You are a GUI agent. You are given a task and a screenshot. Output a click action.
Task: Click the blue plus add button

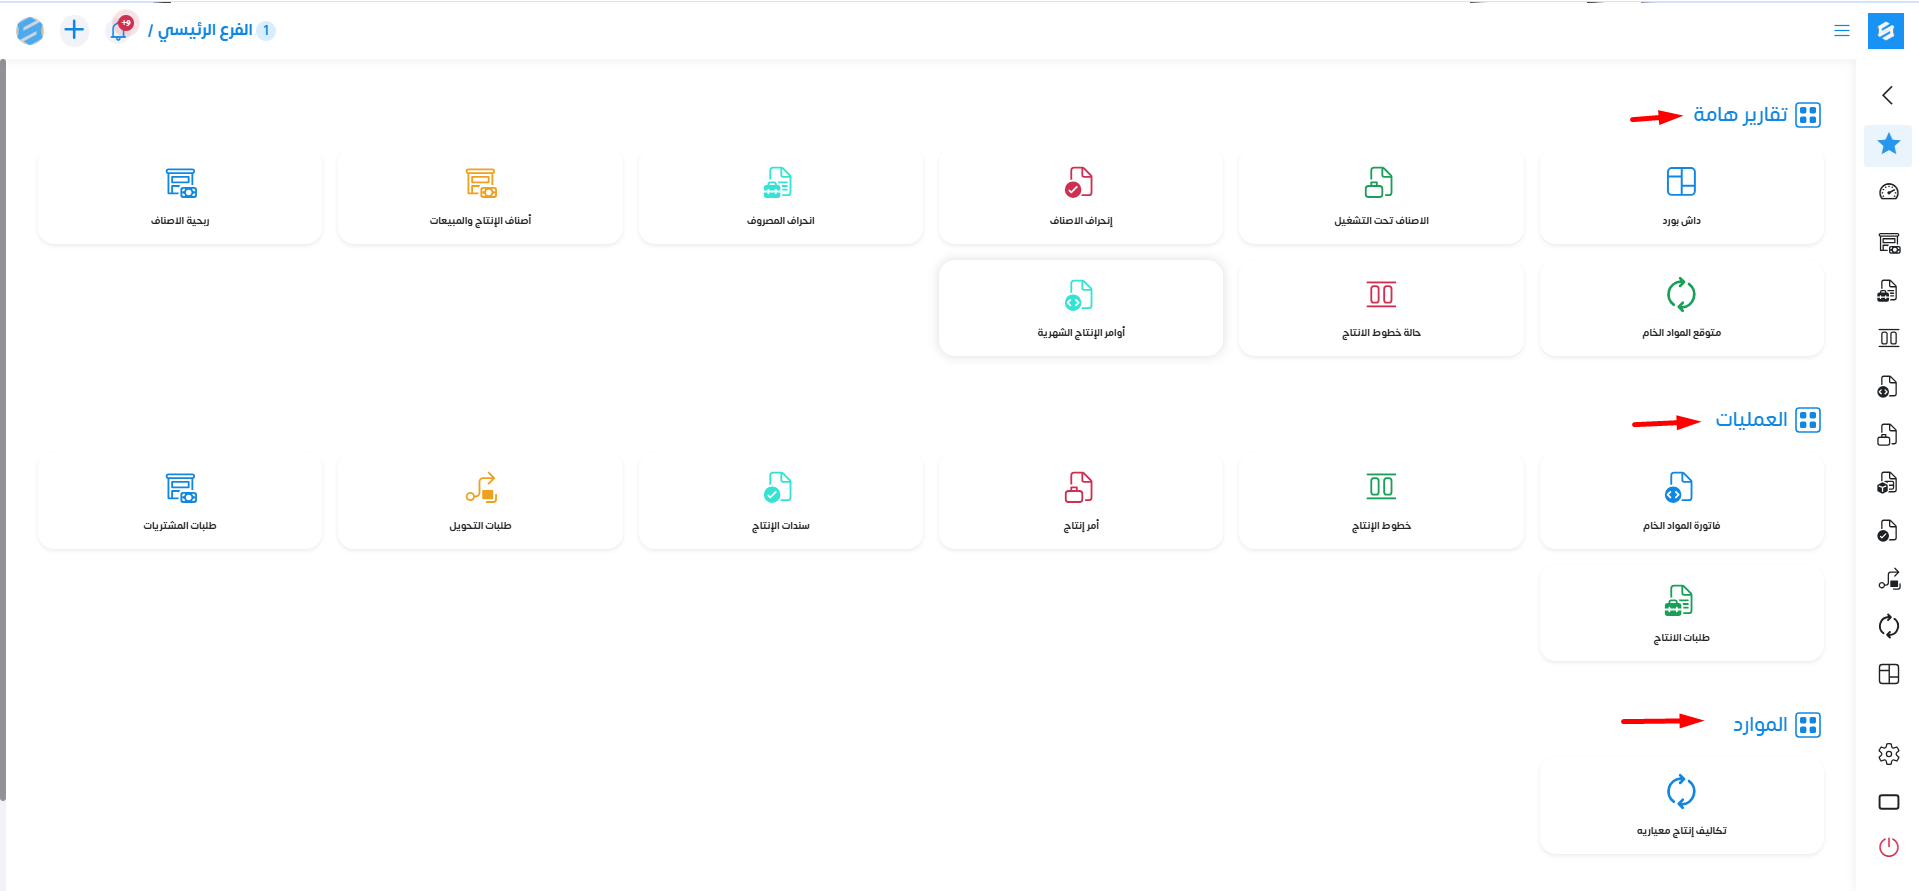point(74,30)
